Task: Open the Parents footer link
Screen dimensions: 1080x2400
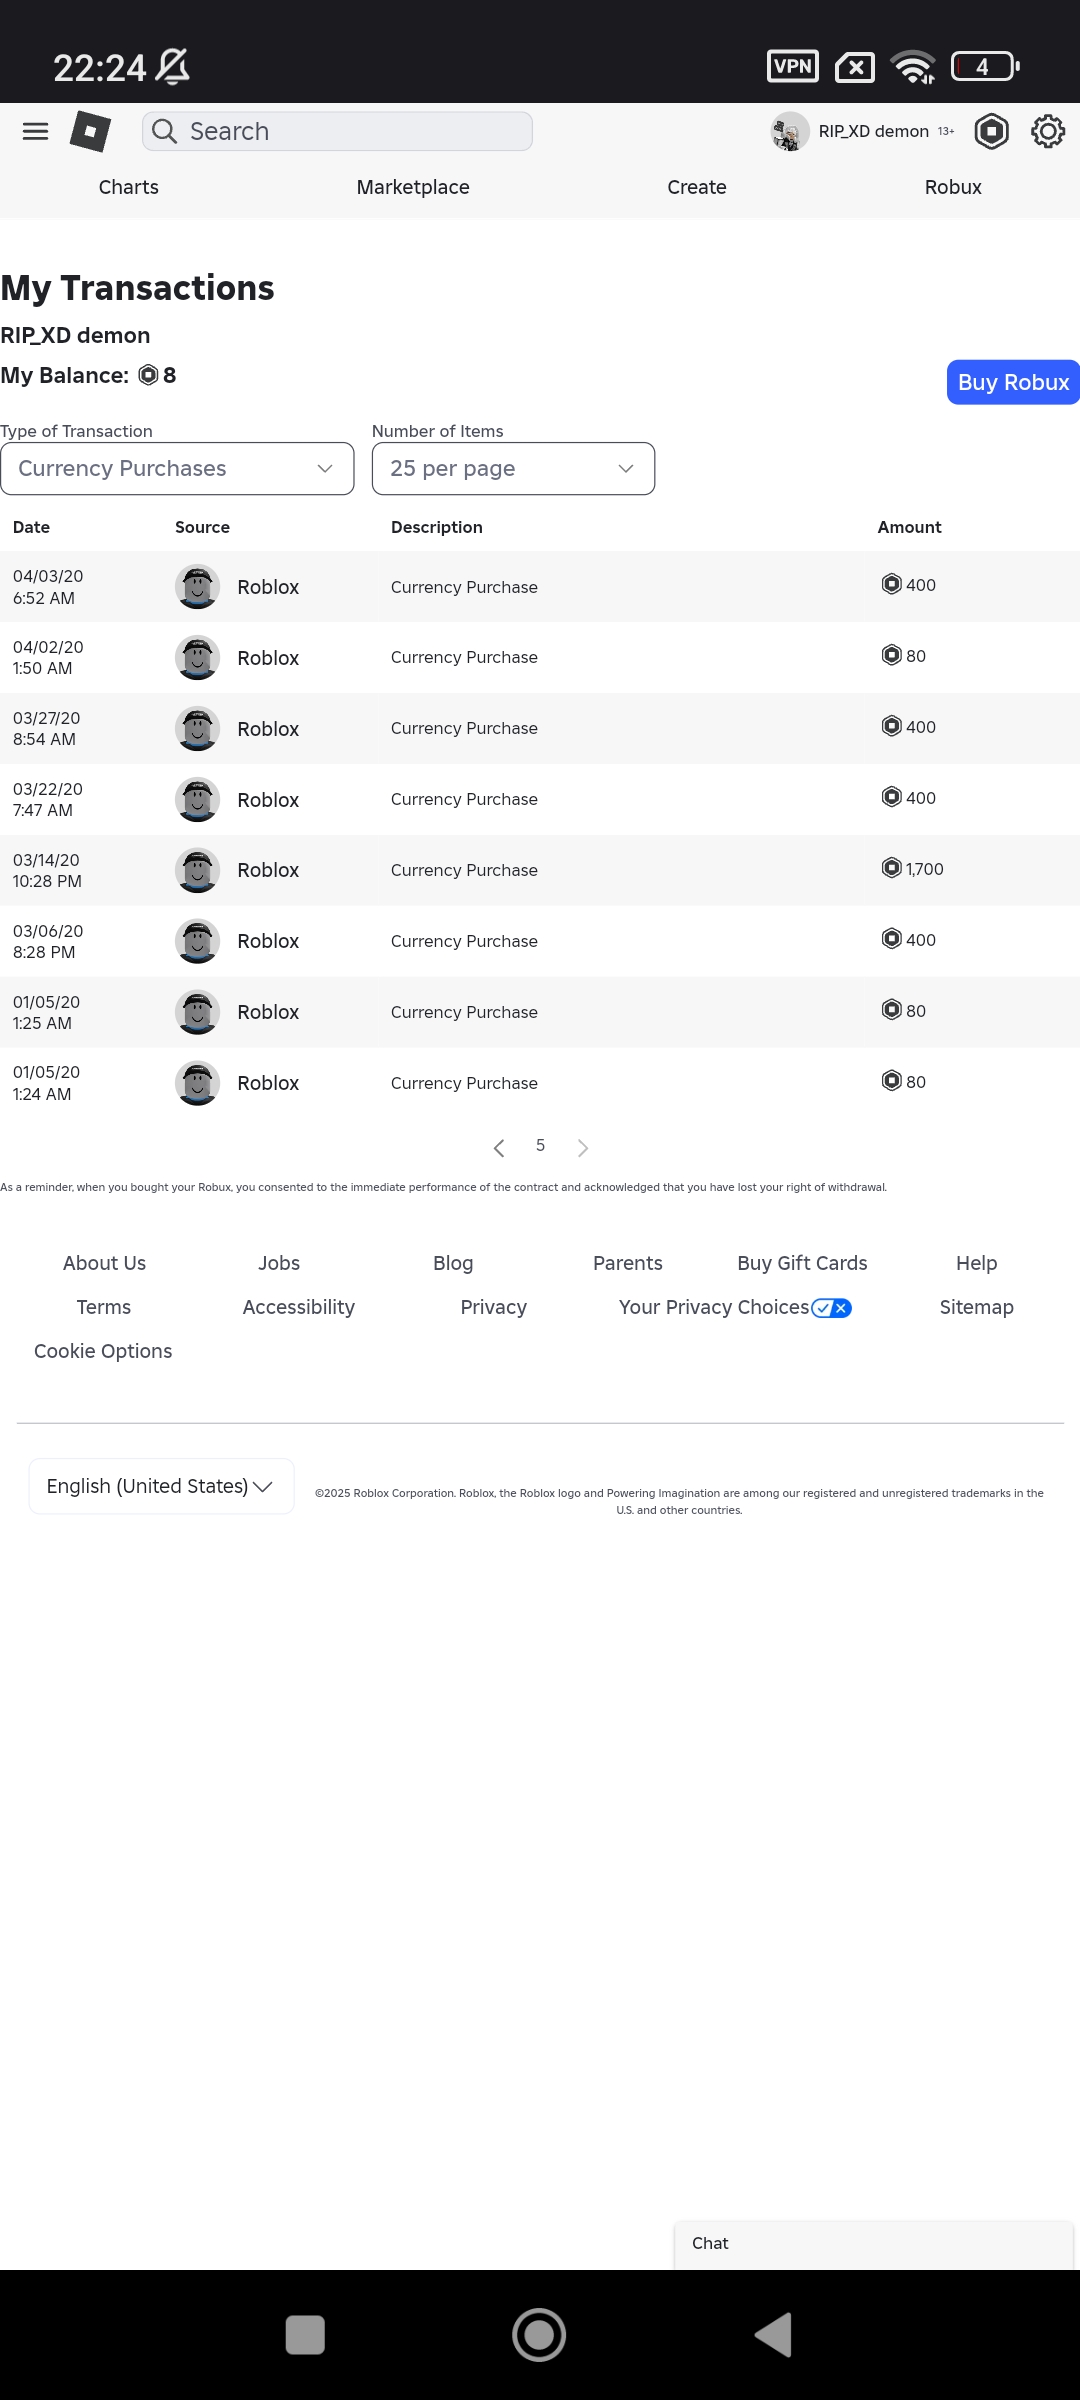Action: pos(628,1263)
